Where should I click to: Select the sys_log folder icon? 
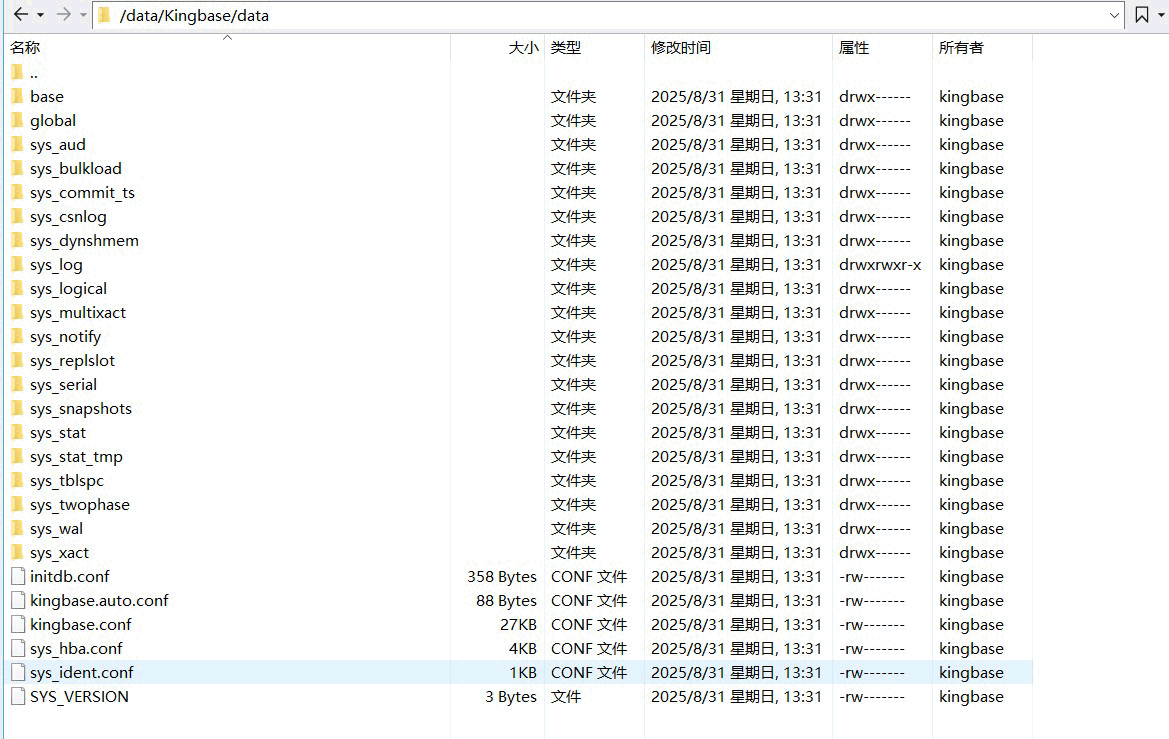[x=18, y=264]
